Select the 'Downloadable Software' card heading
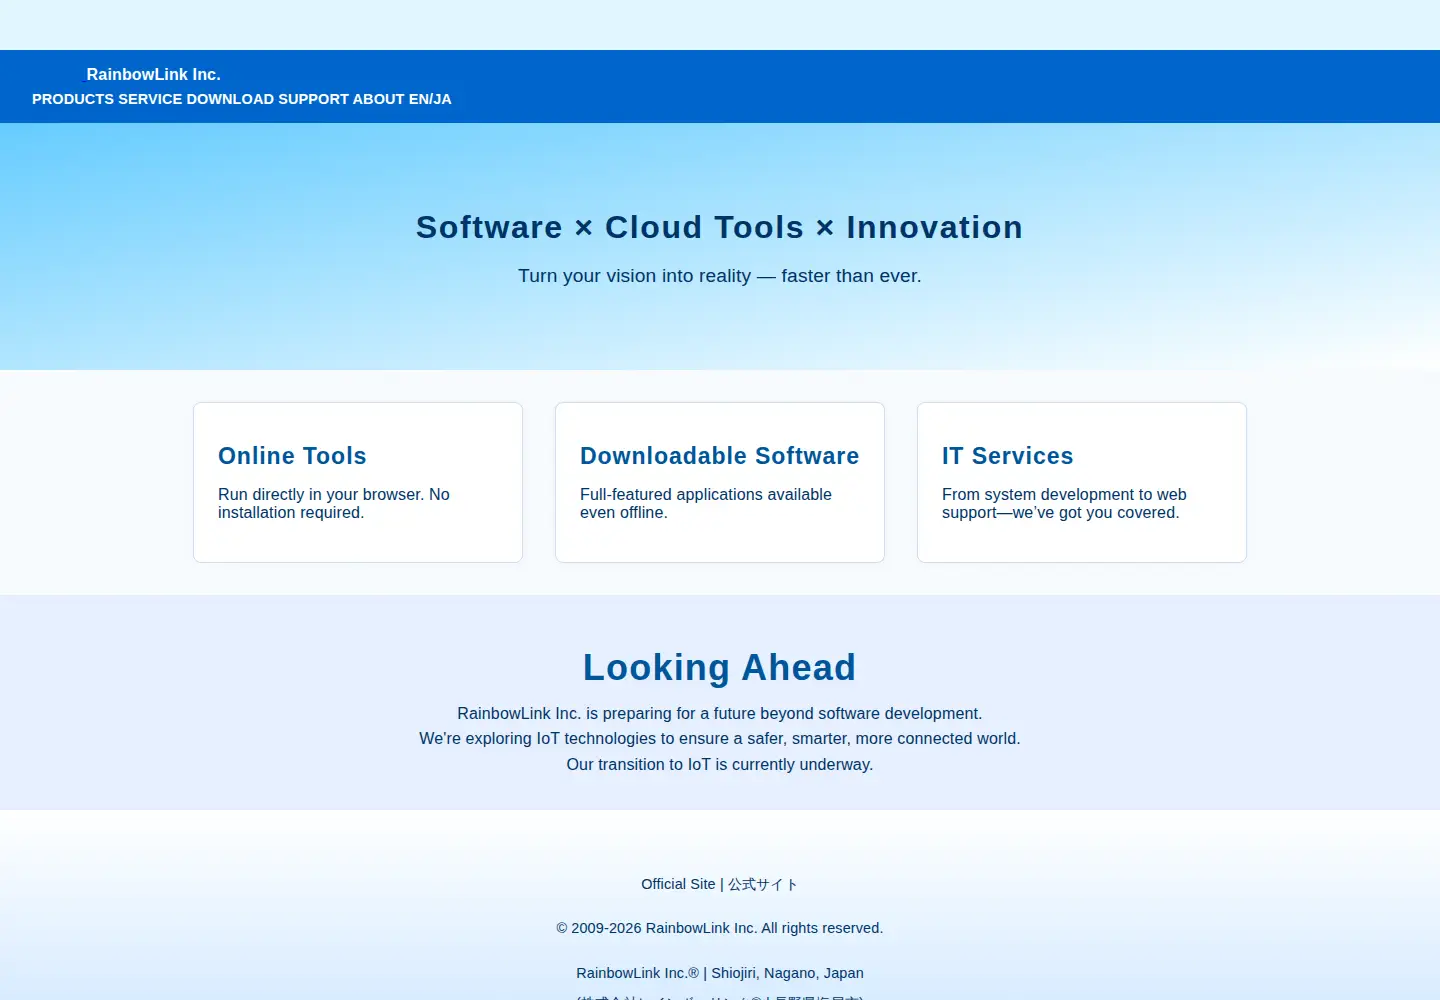This screenshot has width=1440, height=1000. (720, 456)
